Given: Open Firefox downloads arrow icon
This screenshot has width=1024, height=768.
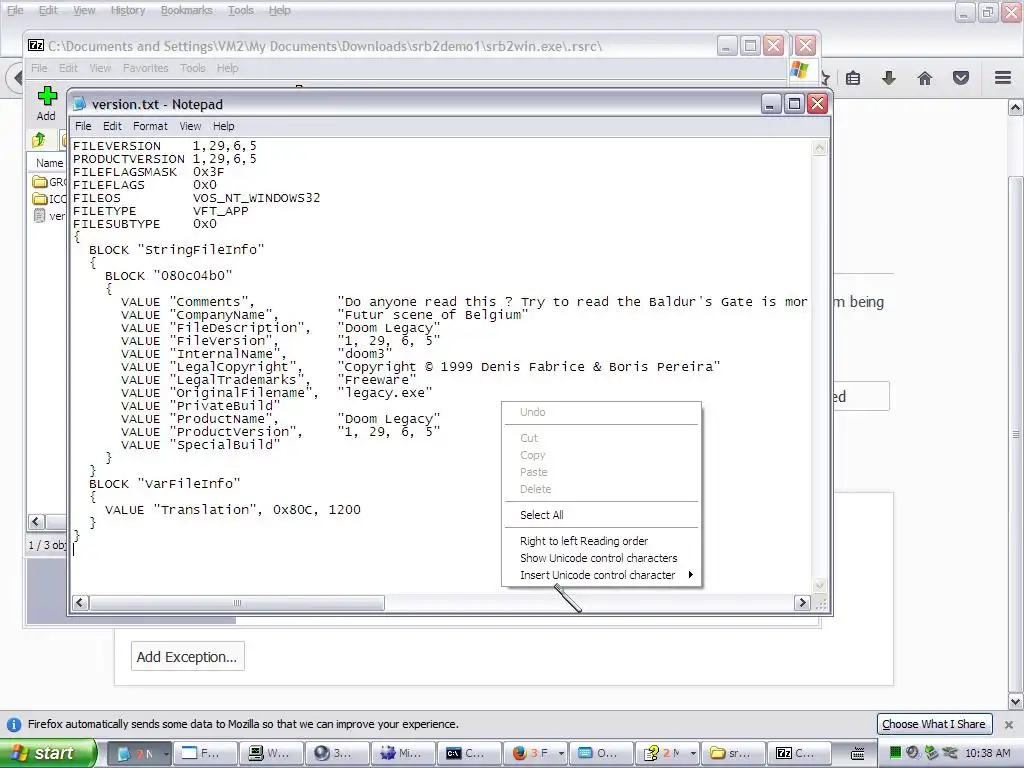Looking at the screenshot, I should (889, 78).
